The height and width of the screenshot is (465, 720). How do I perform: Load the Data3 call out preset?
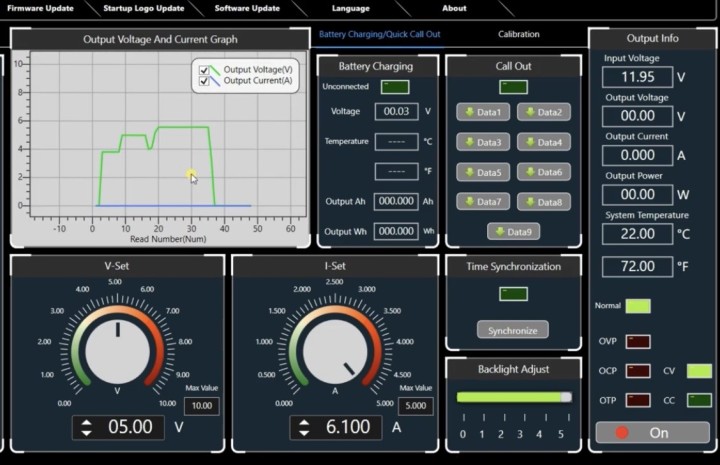click(483, 142)
